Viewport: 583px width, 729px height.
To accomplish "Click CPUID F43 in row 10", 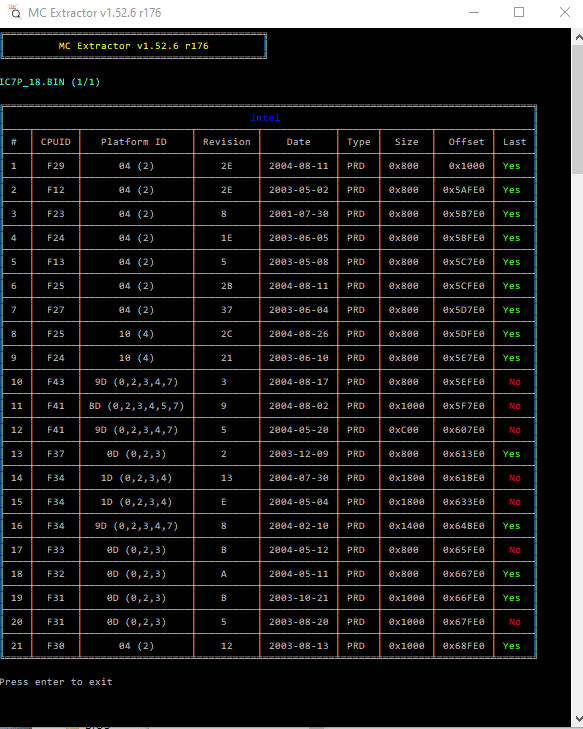I will [x=56, y=382].
